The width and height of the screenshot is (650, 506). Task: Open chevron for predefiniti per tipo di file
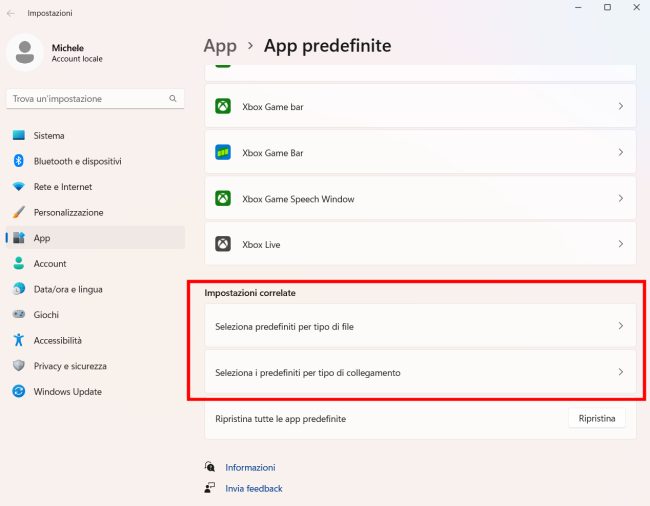pos(621,326)
